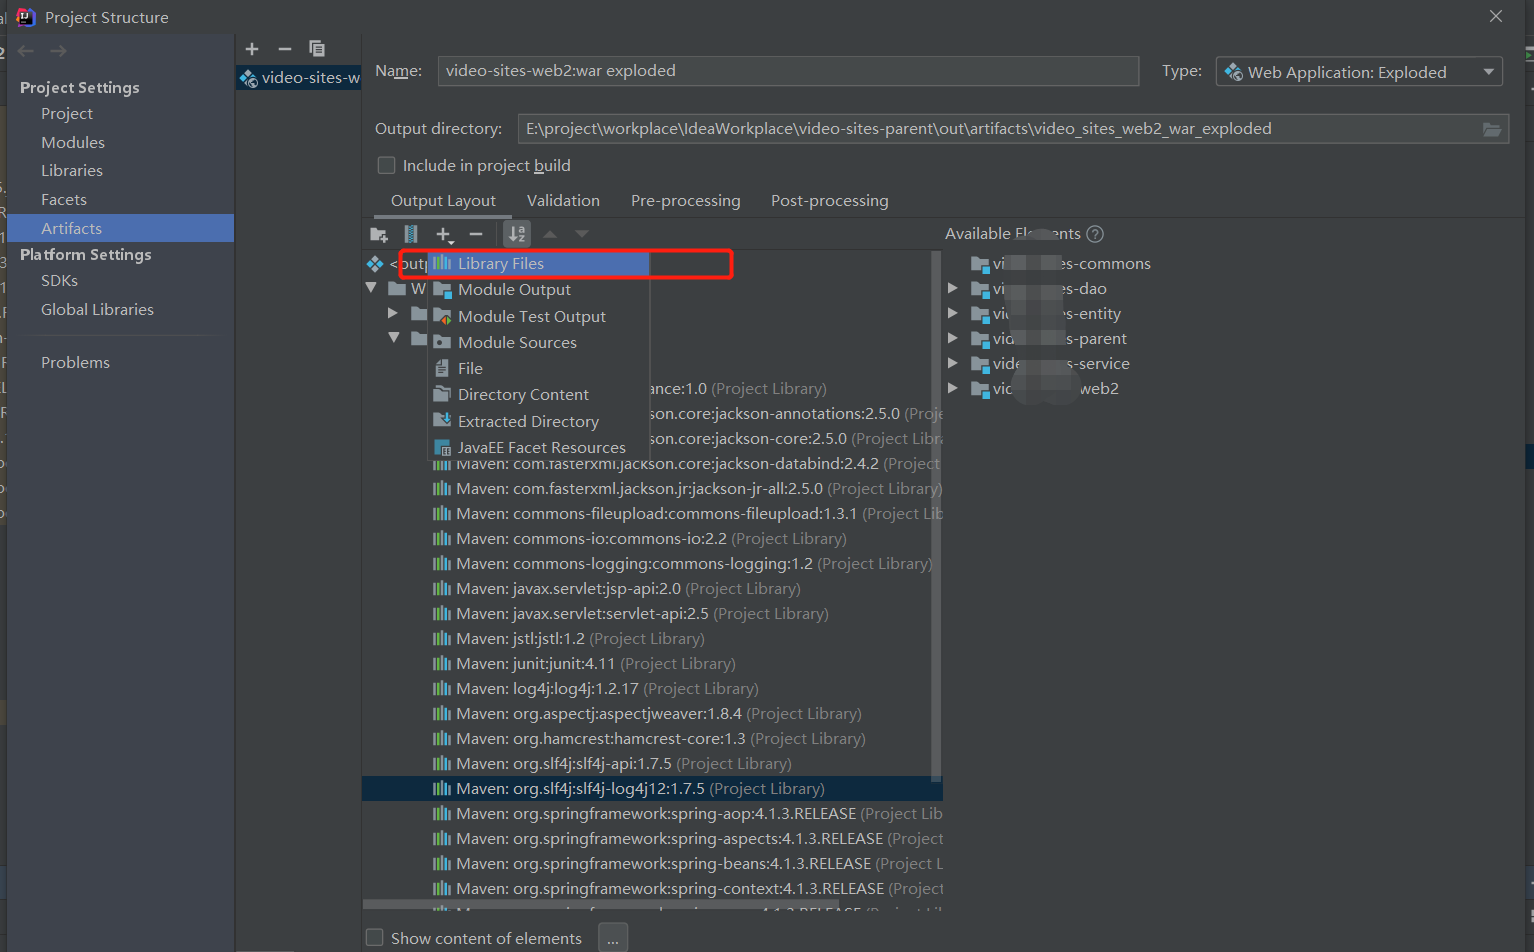Screen dimensions: 1534x952
Task: Click the move down arrow icon
Action: 581,234
